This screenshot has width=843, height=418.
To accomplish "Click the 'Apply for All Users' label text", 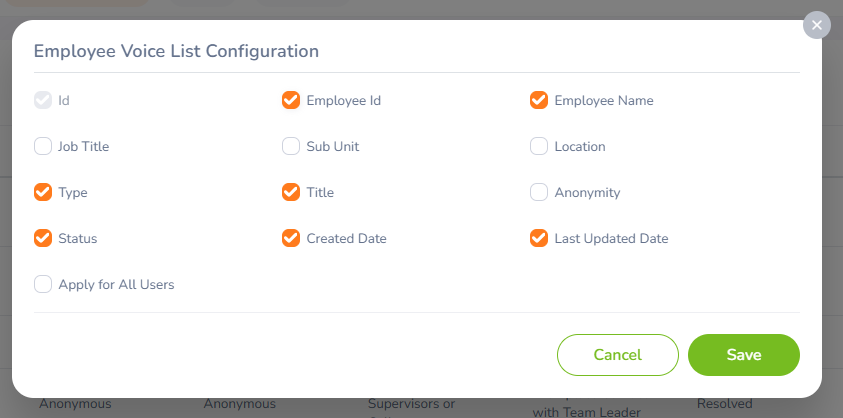I will click(116, 284).
